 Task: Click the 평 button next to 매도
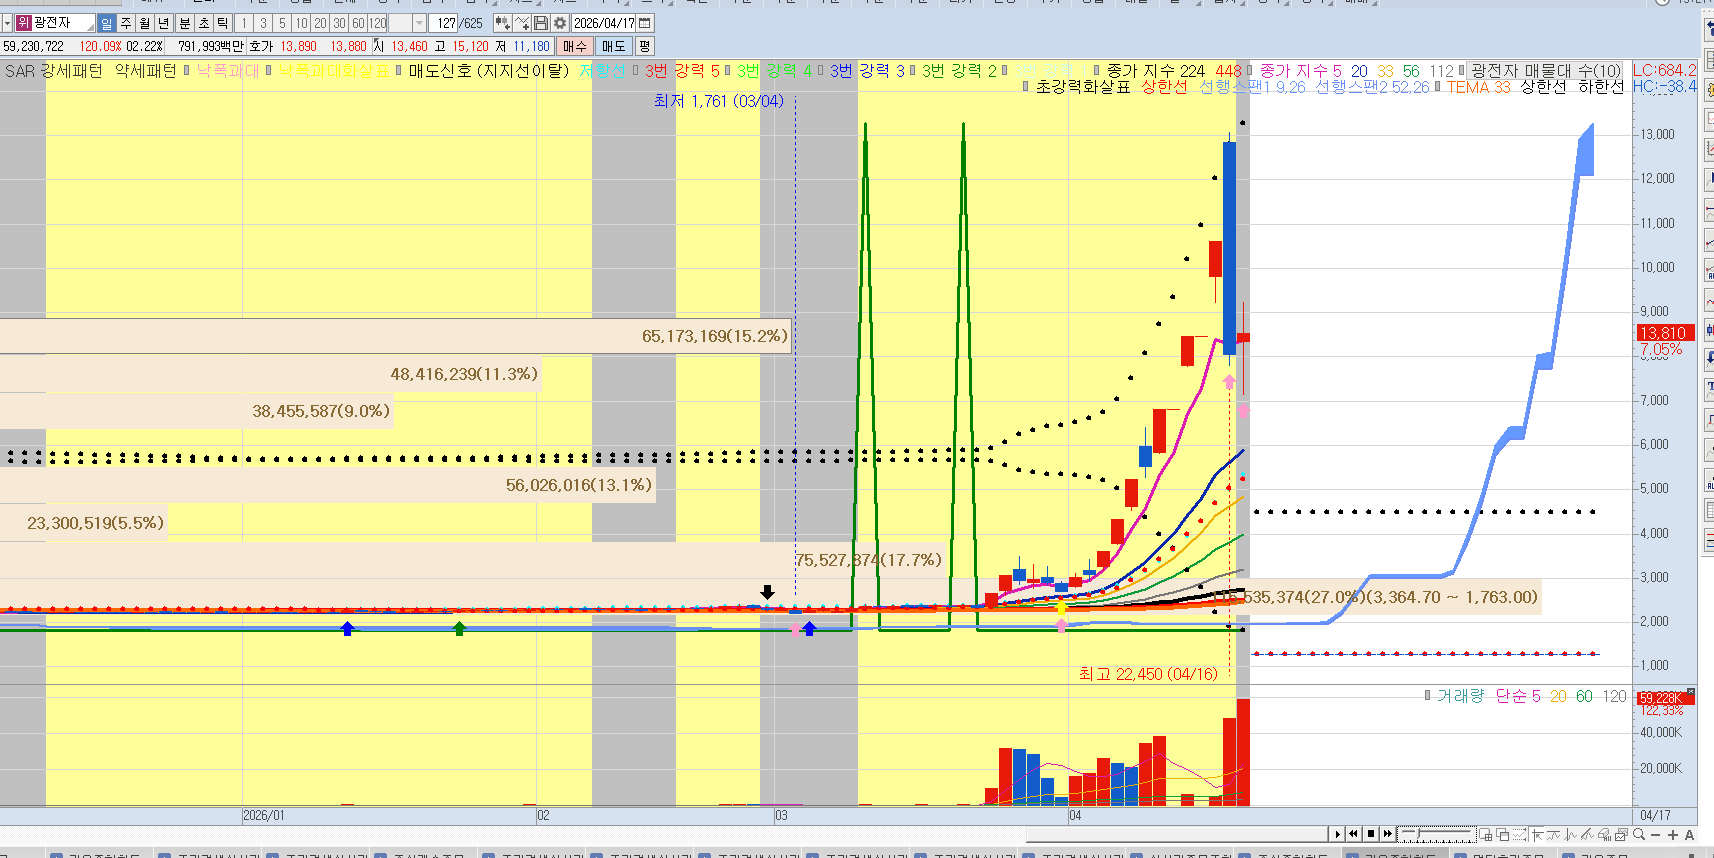tap(644, 46)
